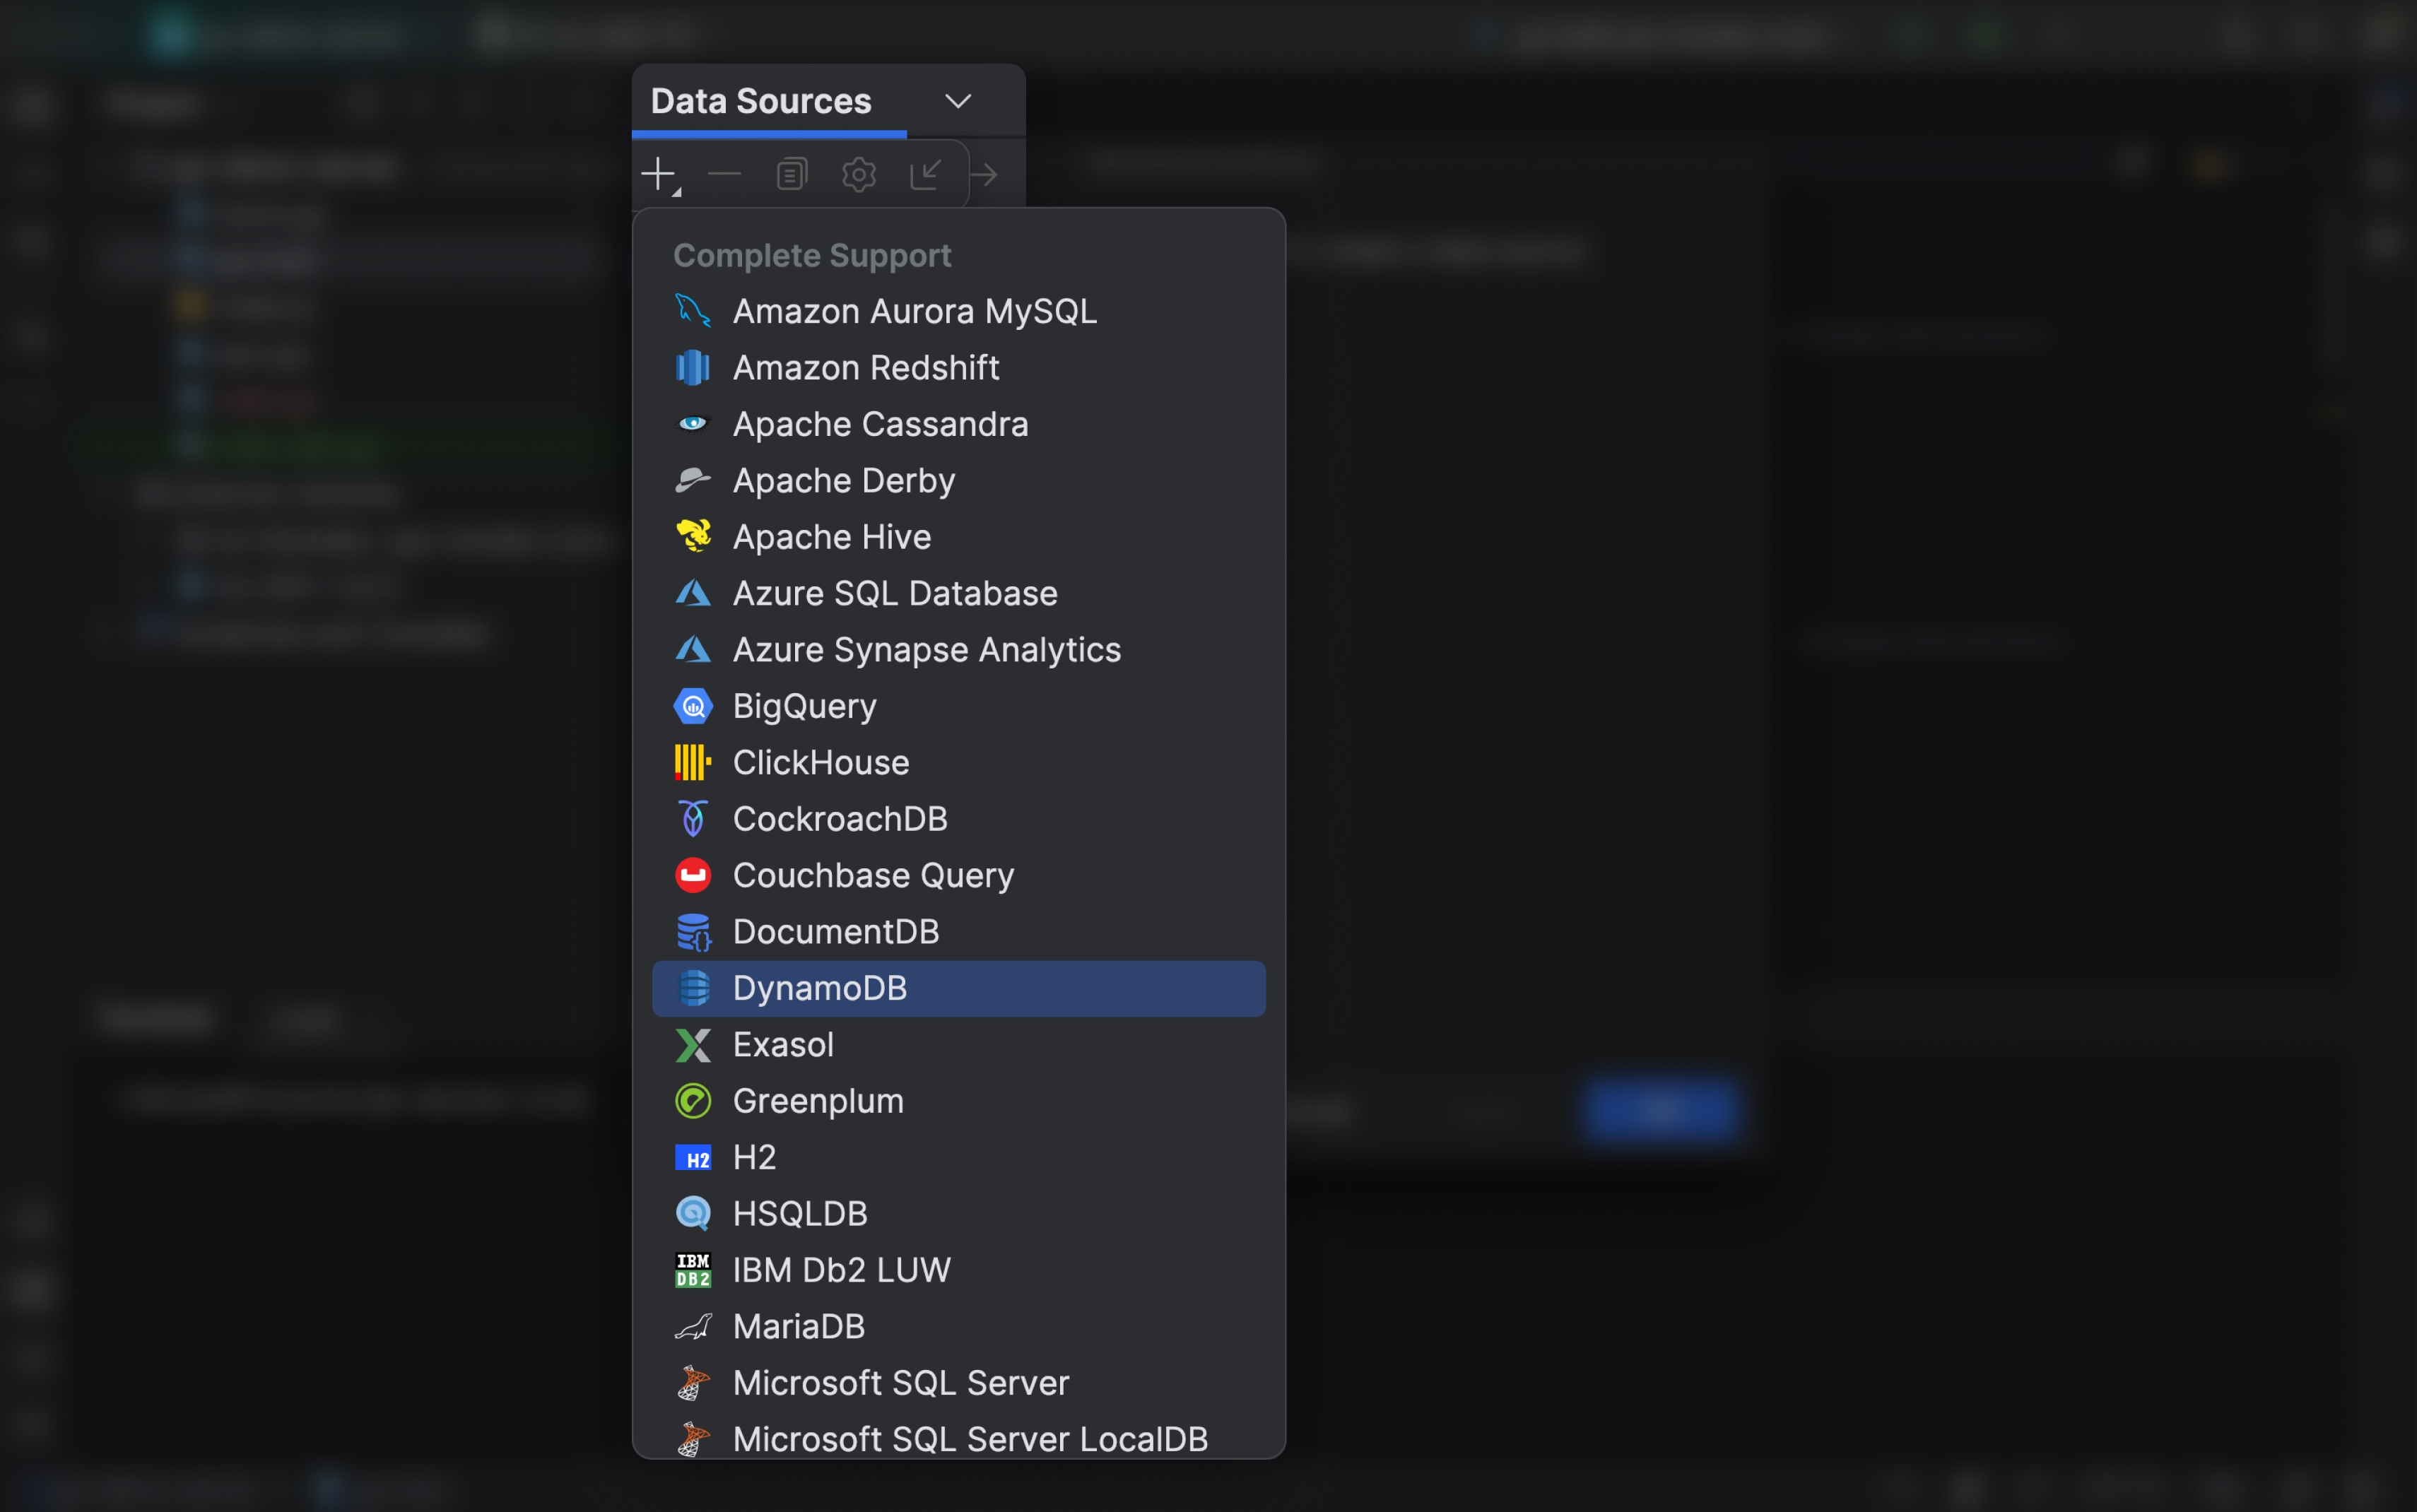
Task: Click the dolphin icon beside Amazon Aurora MySQL
Action: 694,310
